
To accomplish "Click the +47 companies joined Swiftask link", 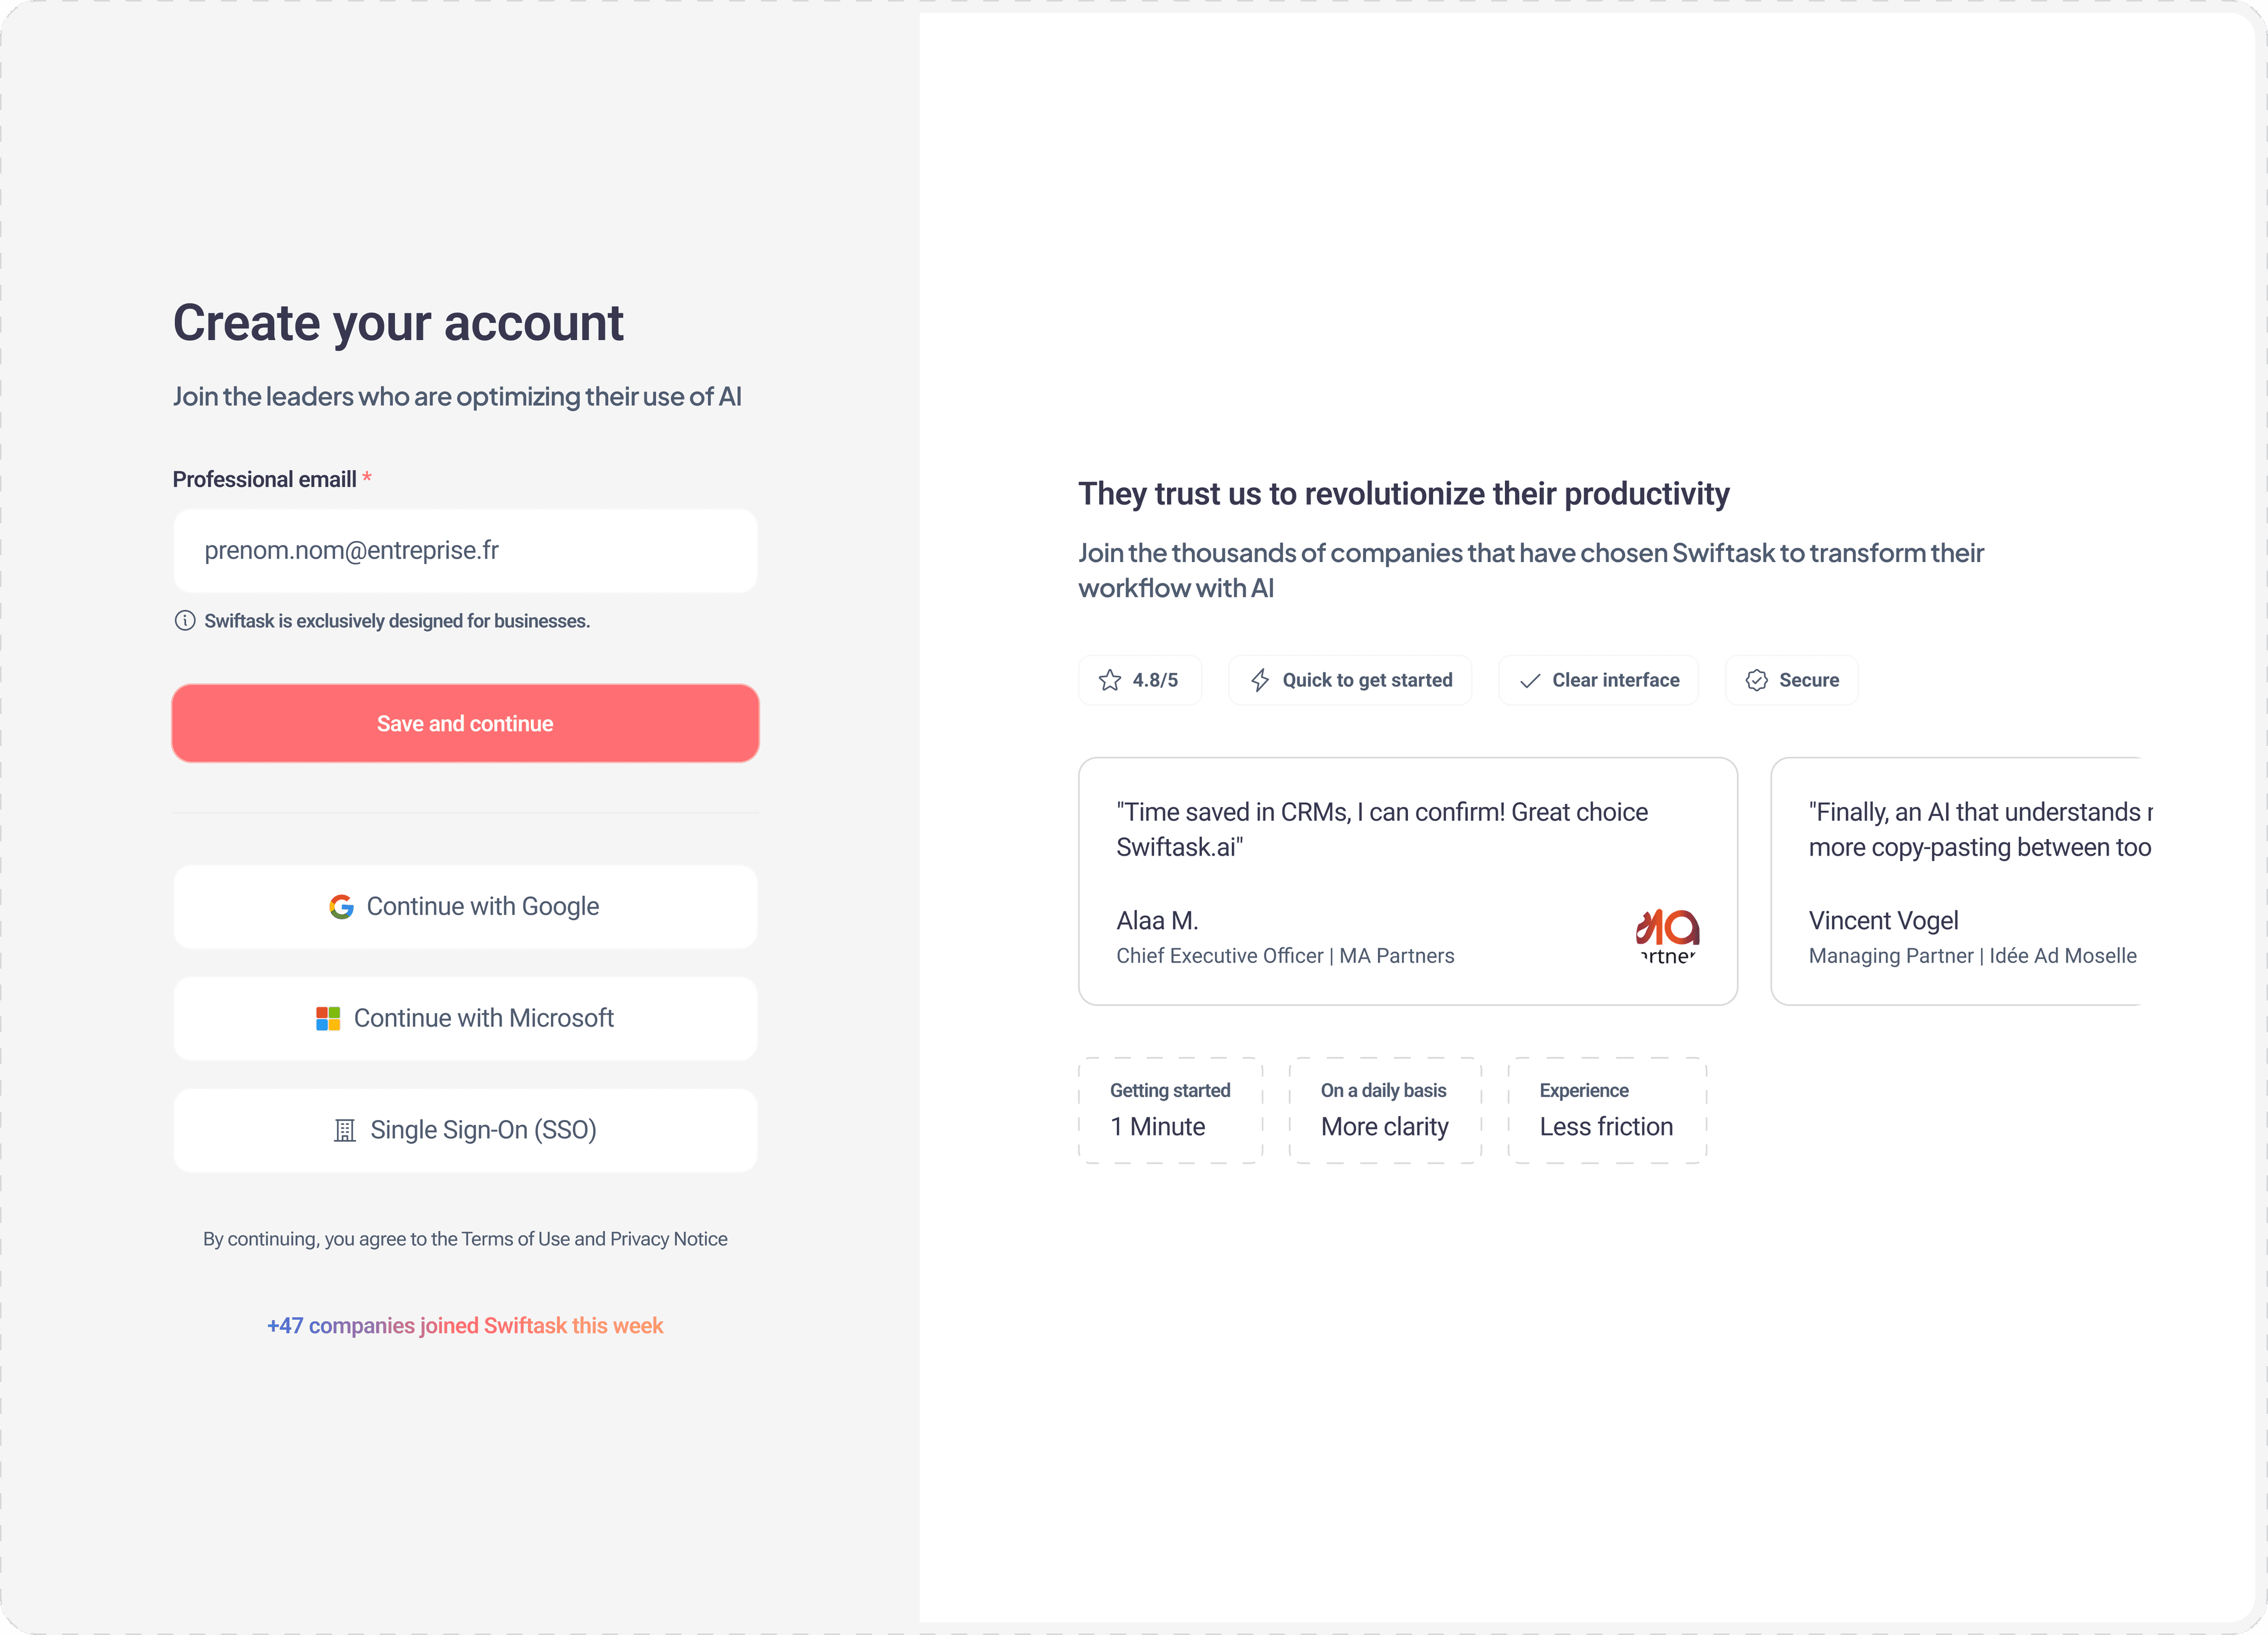I will (x=464, y=1325).
